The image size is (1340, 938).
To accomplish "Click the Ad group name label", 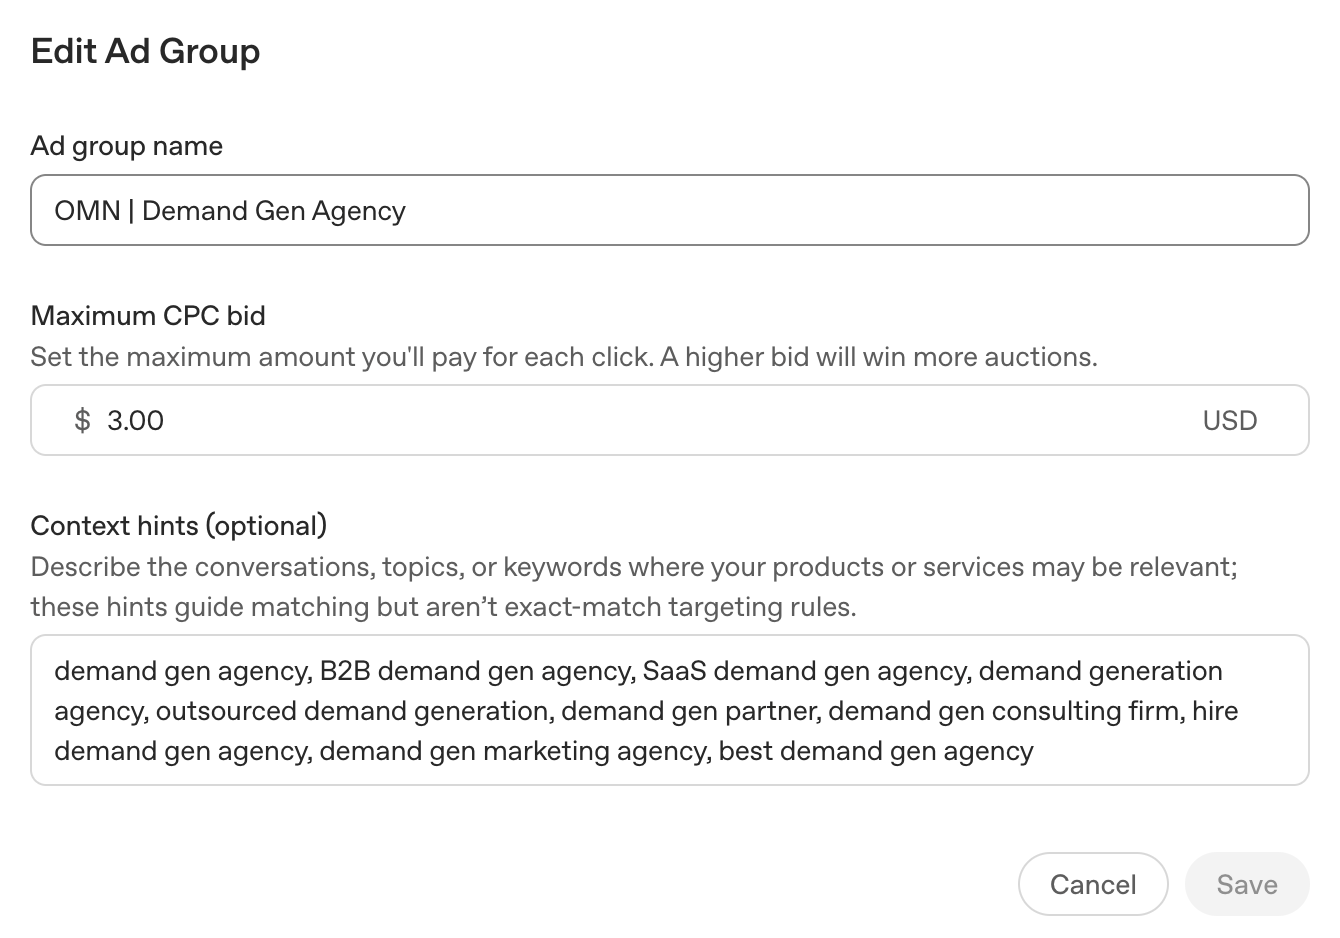I will coord(127,146).
